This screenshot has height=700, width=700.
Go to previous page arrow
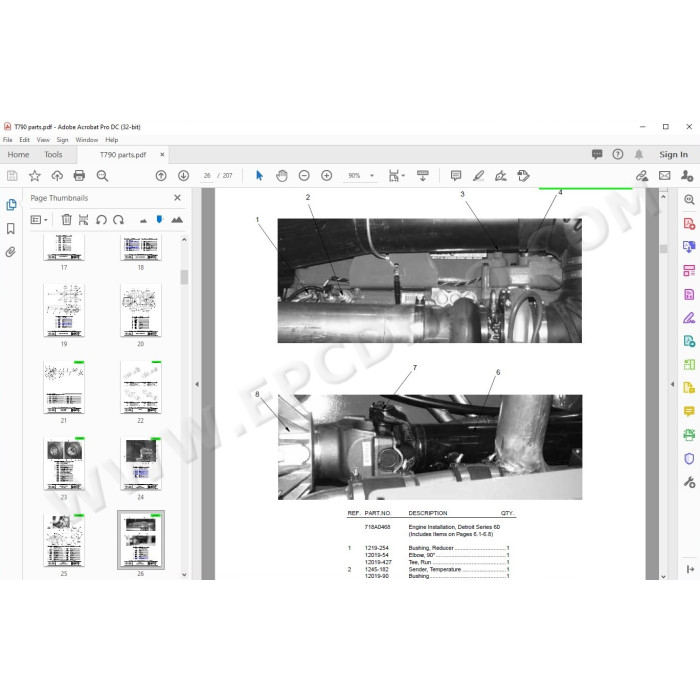pyautogui.click(x=161, y=176)
